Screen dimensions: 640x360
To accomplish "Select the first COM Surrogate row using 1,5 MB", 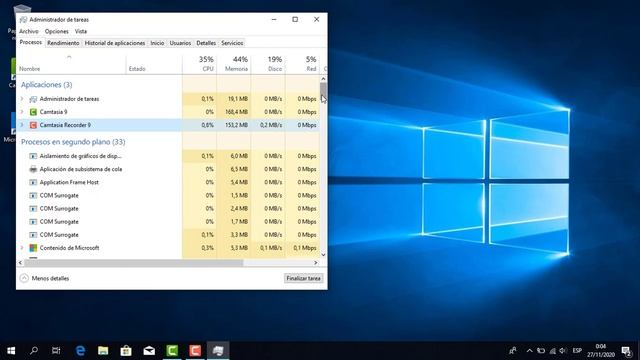I will (x=168, y=196).
